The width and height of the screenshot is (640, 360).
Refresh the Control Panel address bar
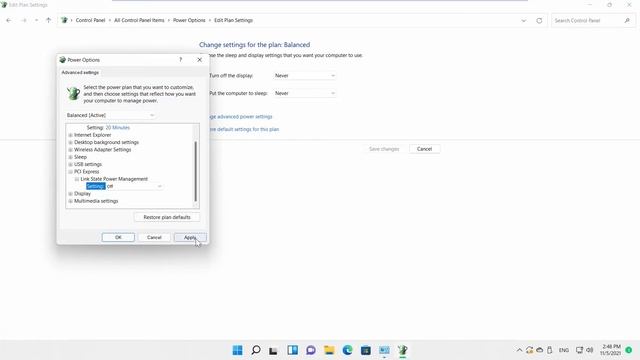[539, 20]
